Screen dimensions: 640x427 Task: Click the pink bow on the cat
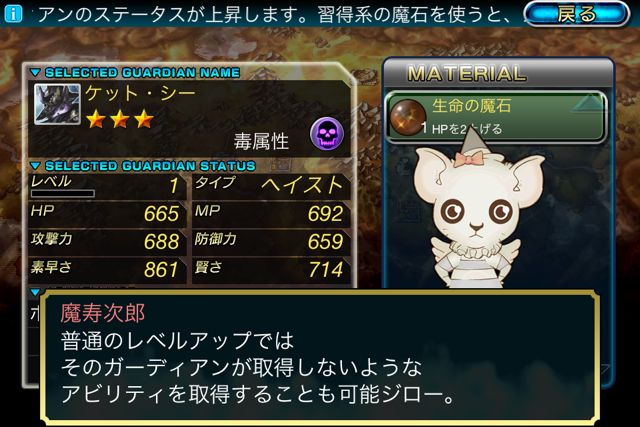click(469, 160)
